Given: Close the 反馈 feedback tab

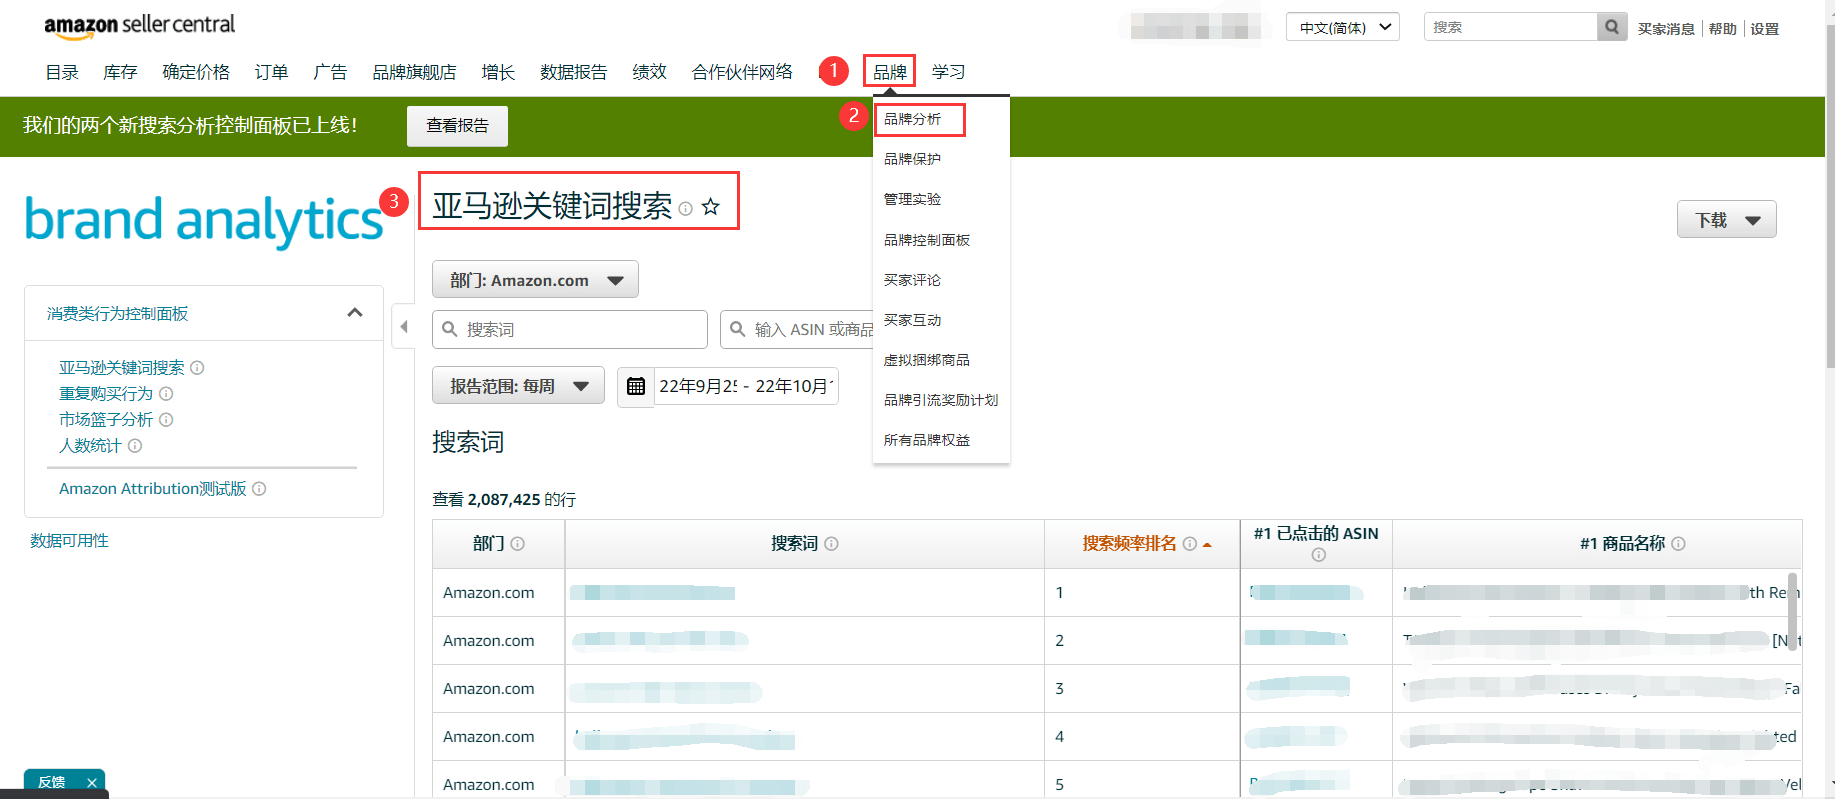Looking at the screenshot, I should (92, 783).
